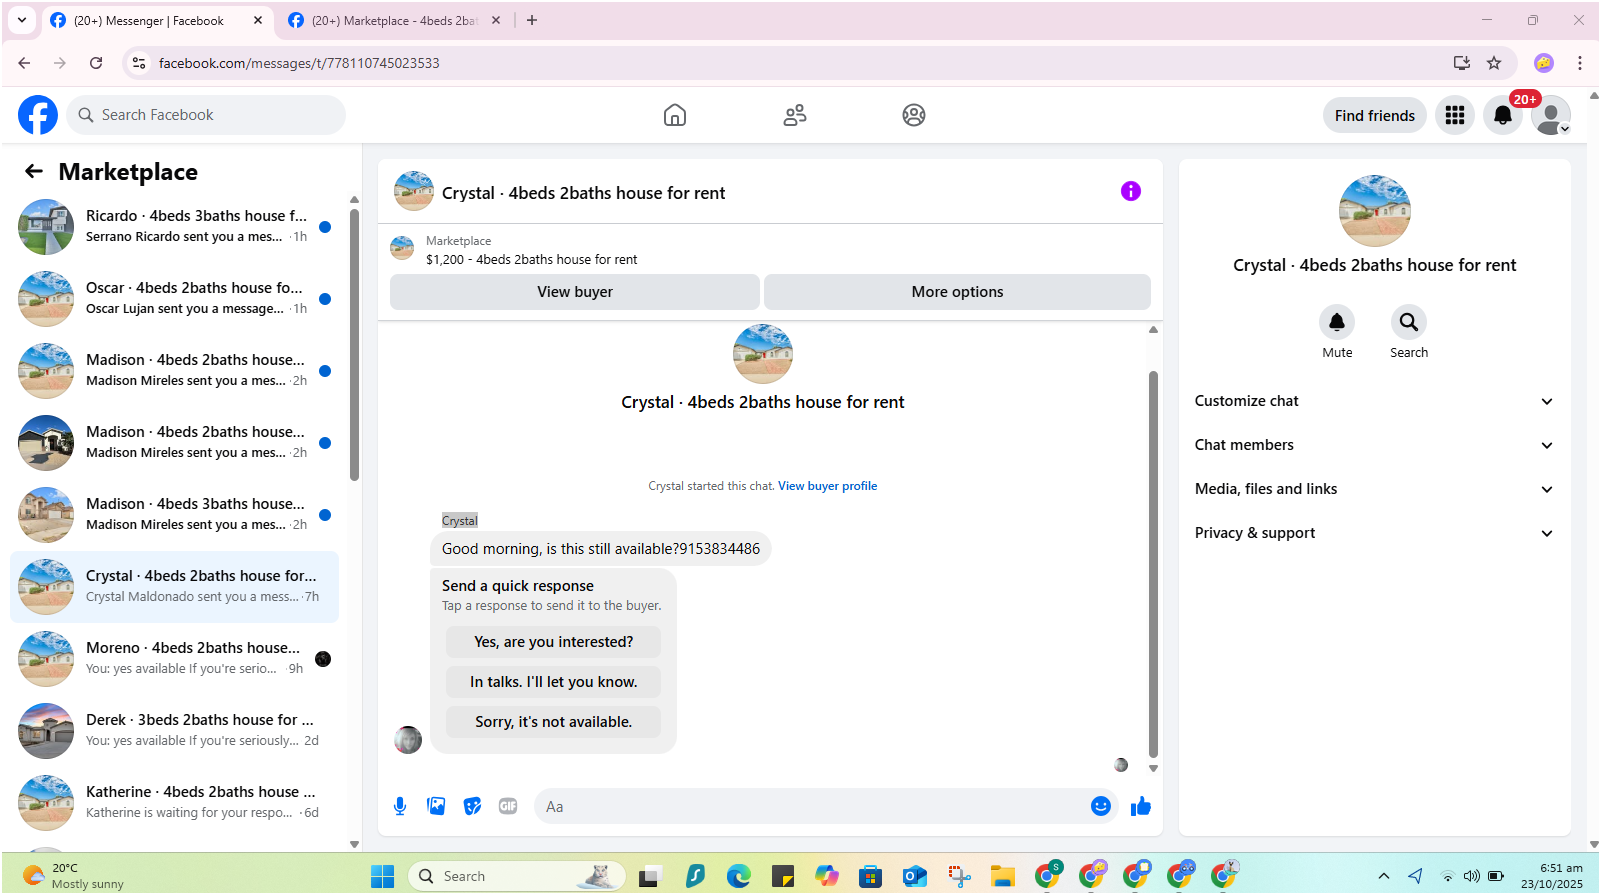Click the Facebook logo
This screenshot has height=895, width=1601.
click(x=38, y=115)
